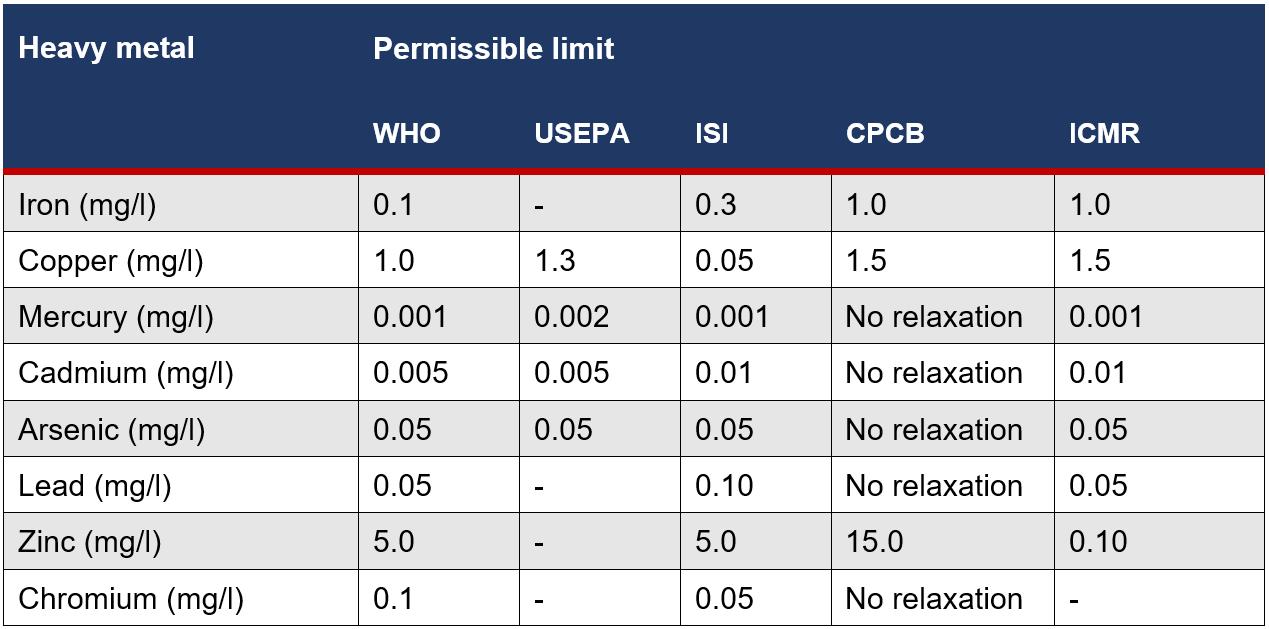The image size is (1269, 629).
Task: Select the Mercury (mg/l) row label
Action: [x=115, y=317]
